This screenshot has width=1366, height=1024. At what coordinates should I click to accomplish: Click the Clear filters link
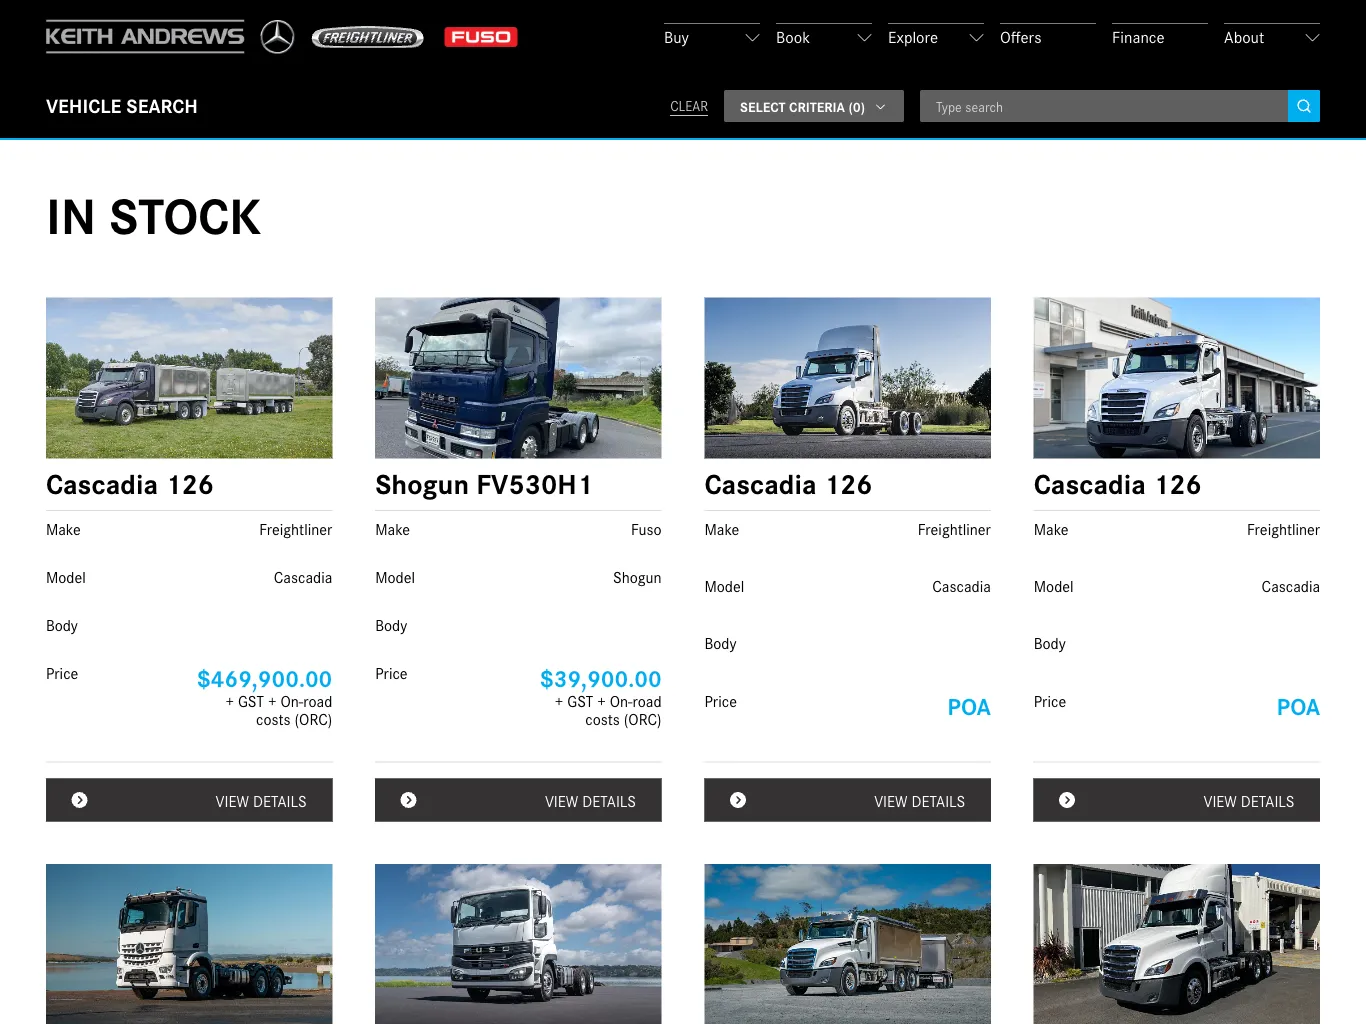click(689, 107)
